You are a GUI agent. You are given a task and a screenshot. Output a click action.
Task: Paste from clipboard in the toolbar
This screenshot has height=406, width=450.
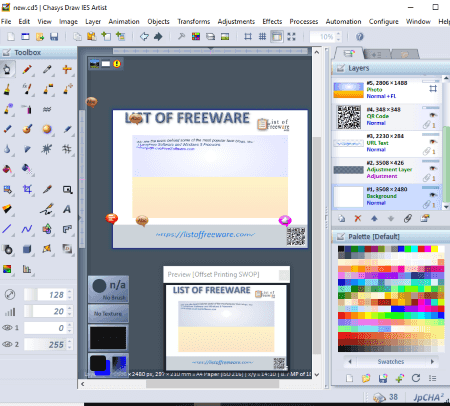(92, 37)
